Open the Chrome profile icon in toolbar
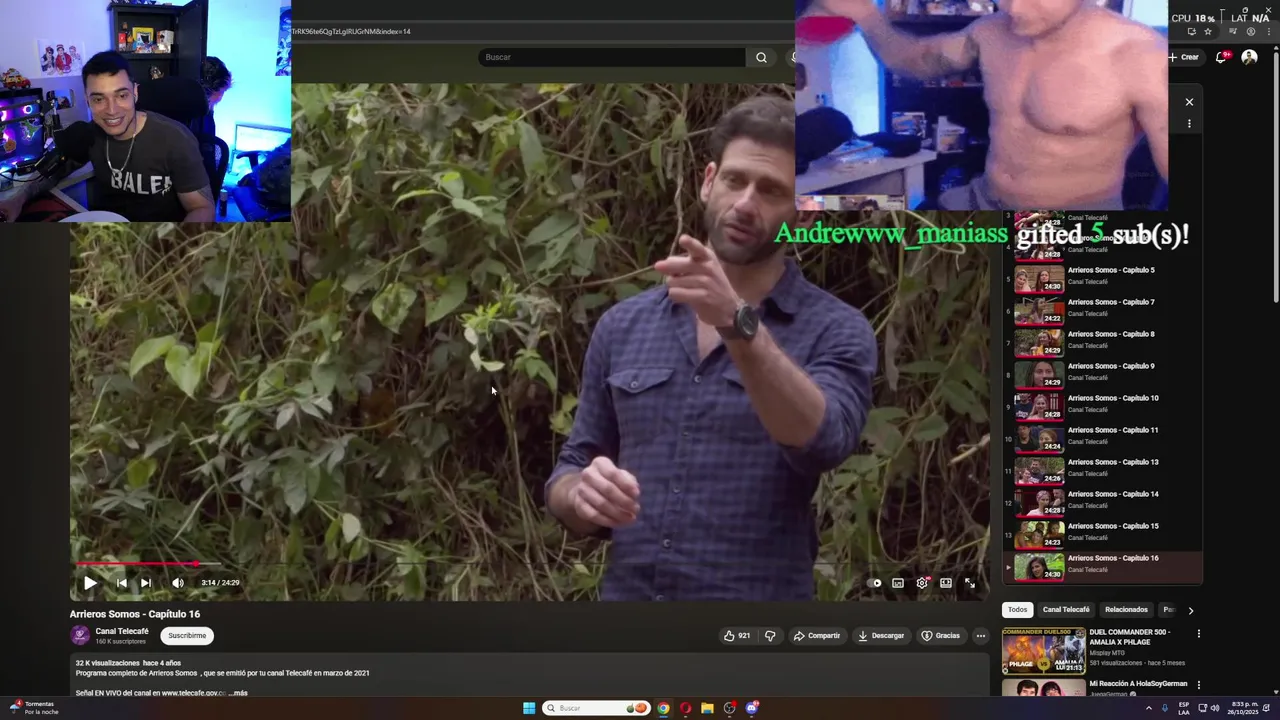This screenshot has height=720, width=1280. 1250,32
